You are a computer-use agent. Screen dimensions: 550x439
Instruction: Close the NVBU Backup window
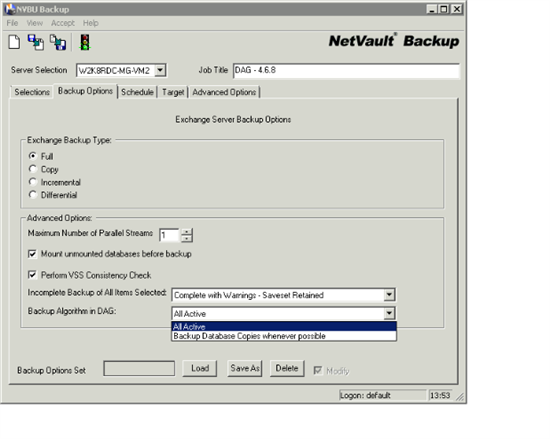[x=457, y=9]
